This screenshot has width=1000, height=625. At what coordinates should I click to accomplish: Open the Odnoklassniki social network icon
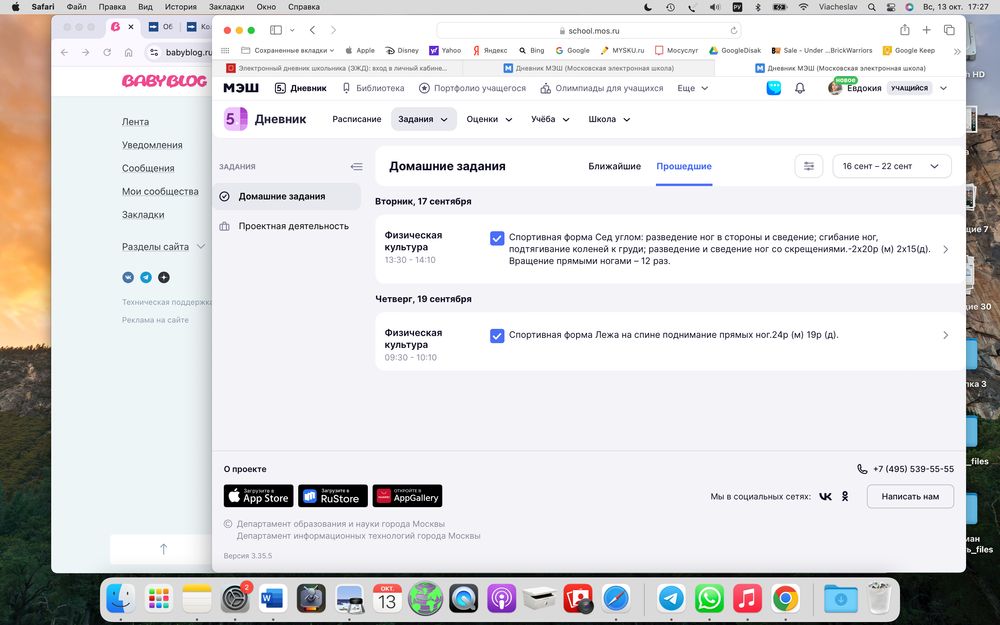coord(845,496)
